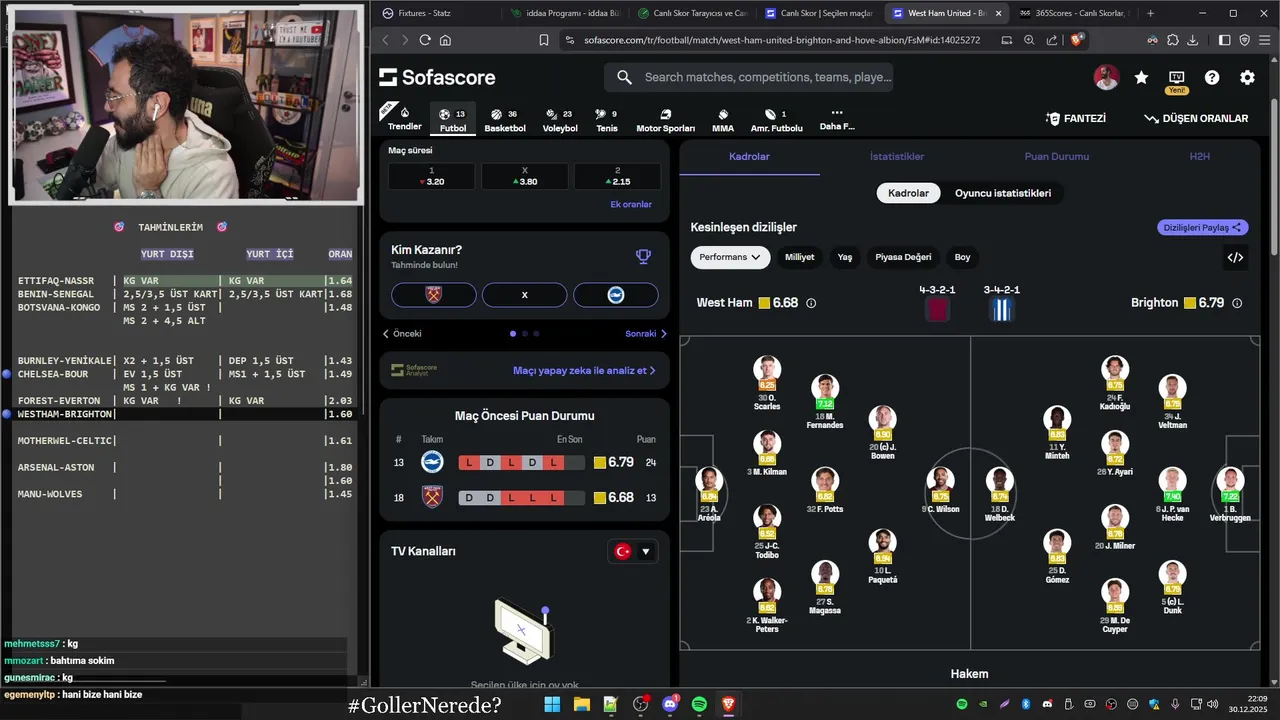Viewport: 1280px width, 720px height.
Task: Click Maçı yapay zeka ile analiz et
Action: tap(584, 370)
